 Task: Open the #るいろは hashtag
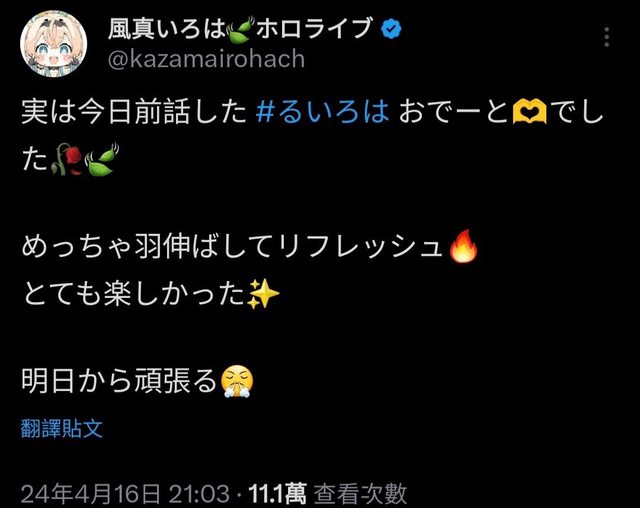click(x=323, y=113)
